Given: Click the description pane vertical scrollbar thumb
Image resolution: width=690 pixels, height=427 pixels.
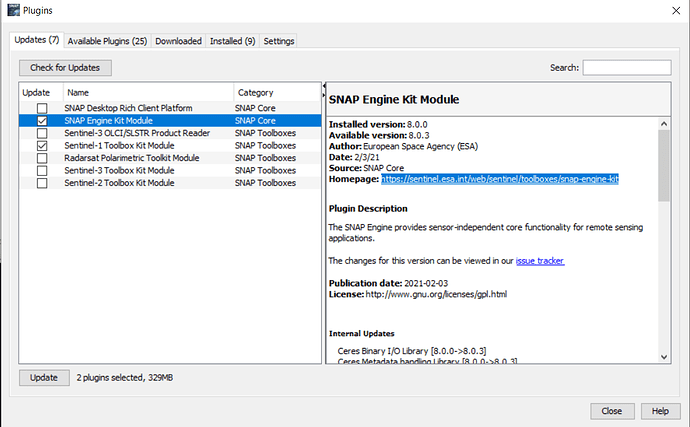Looking at the screenshot, I should tap(664, 166).
